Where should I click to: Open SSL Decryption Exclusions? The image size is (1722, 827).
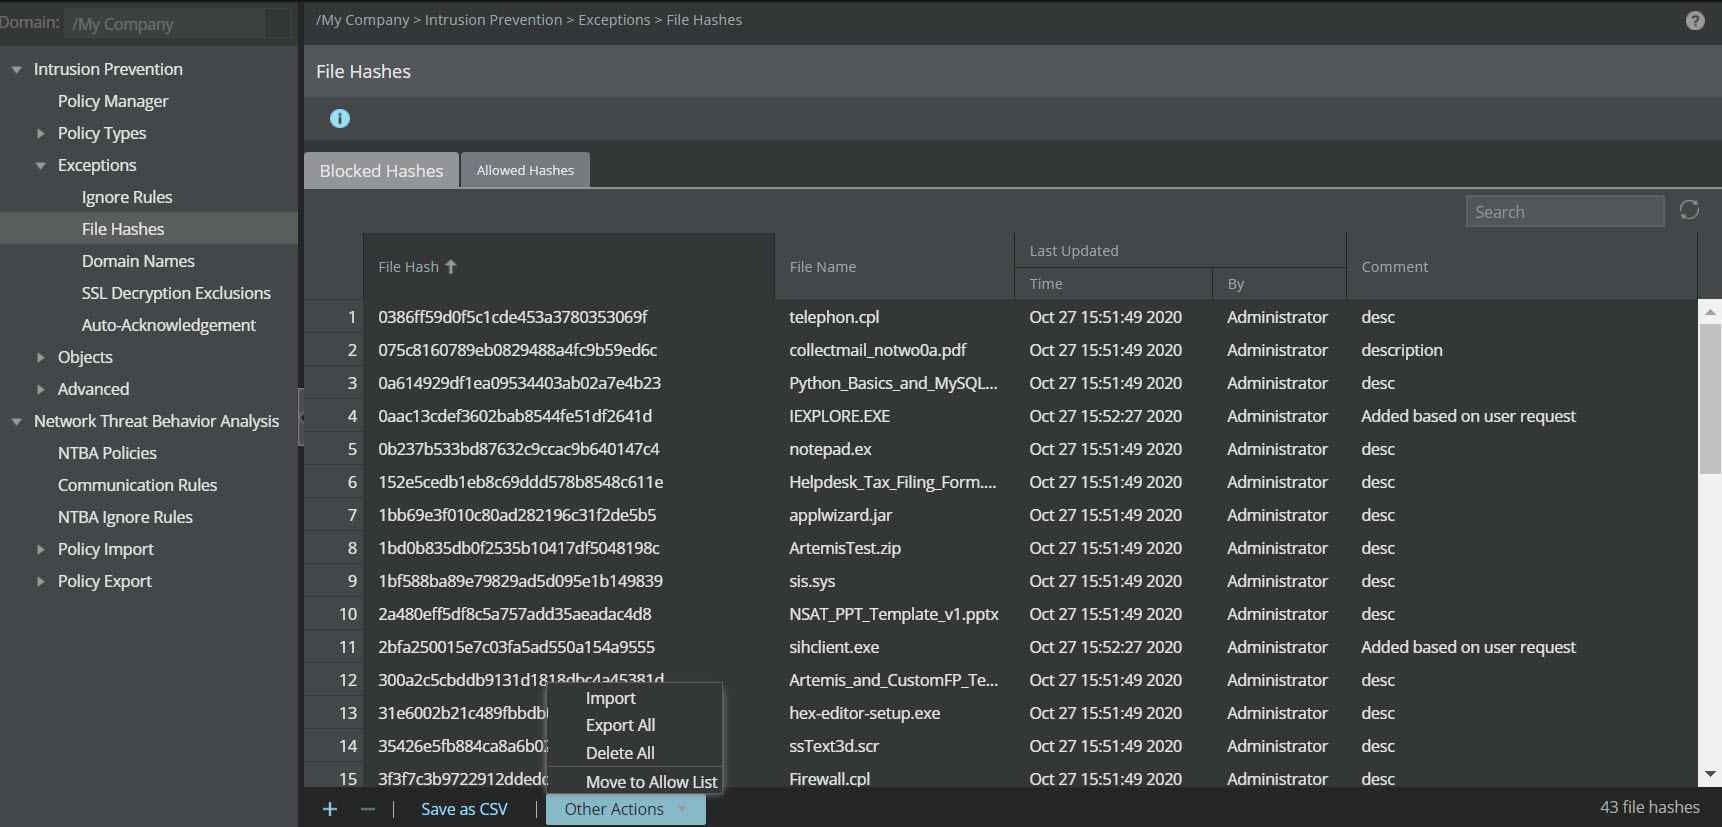point(176,293)
